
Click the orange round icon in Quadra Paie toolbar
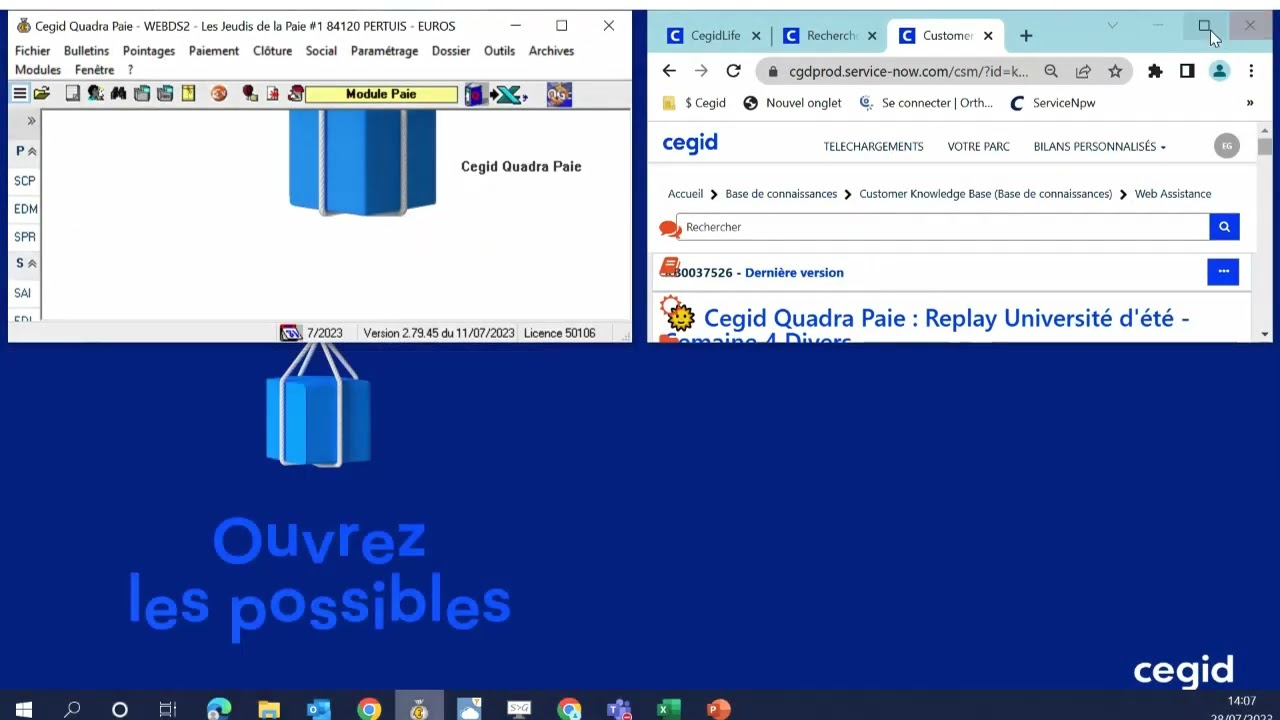[219, 94]
